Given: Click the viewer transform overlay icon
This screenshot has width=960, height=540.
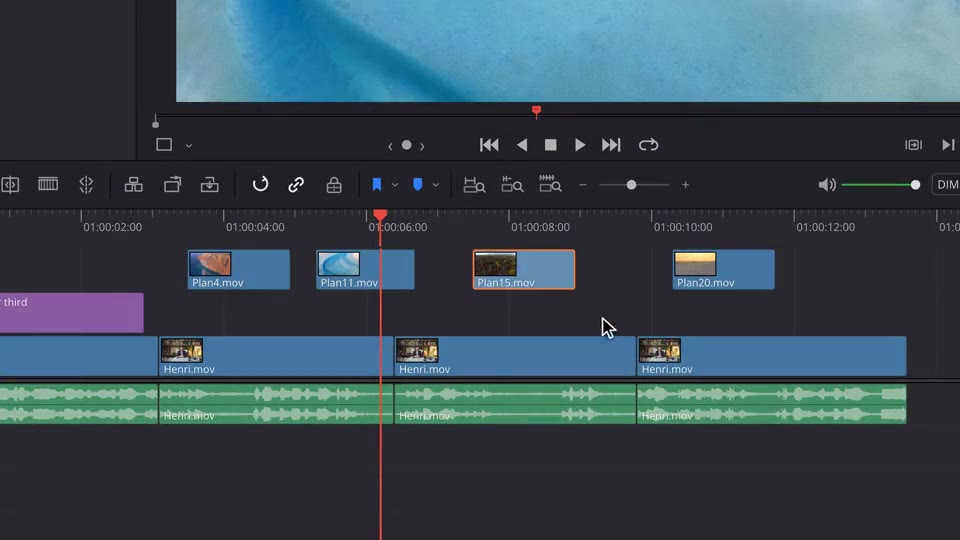Looking at the screenshot, I should click(x=163, y=144).
